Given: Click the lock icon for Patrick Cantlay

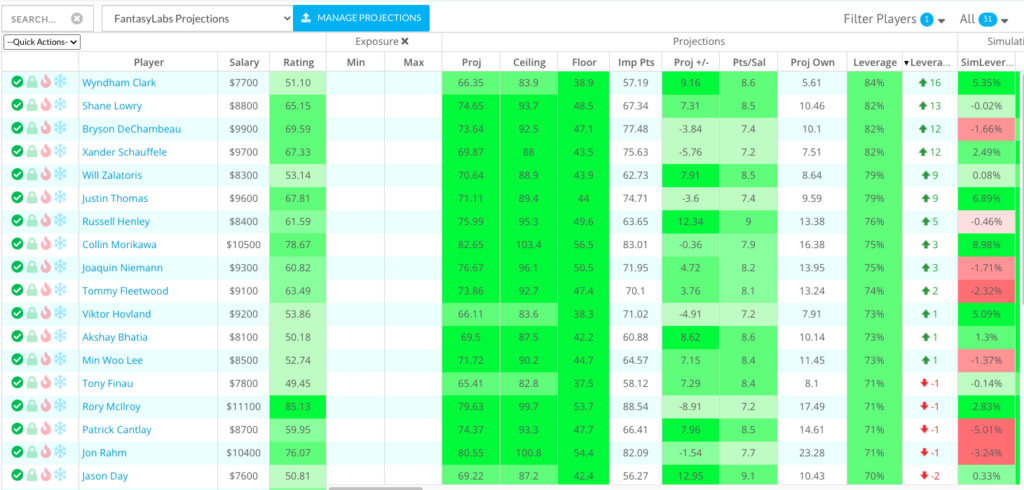Looking at the screenshot, I should [x=31, y=430].
